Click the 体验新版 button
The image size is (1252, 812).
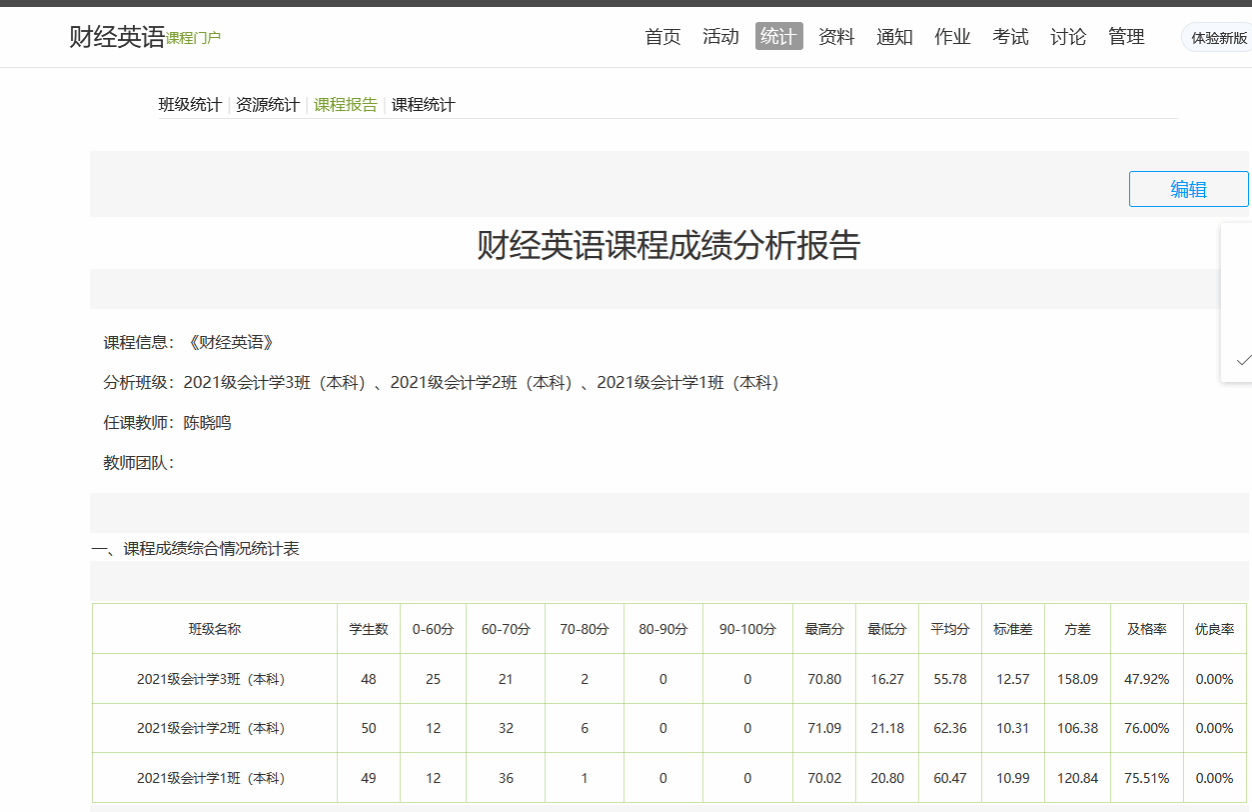coord(1218,38)
